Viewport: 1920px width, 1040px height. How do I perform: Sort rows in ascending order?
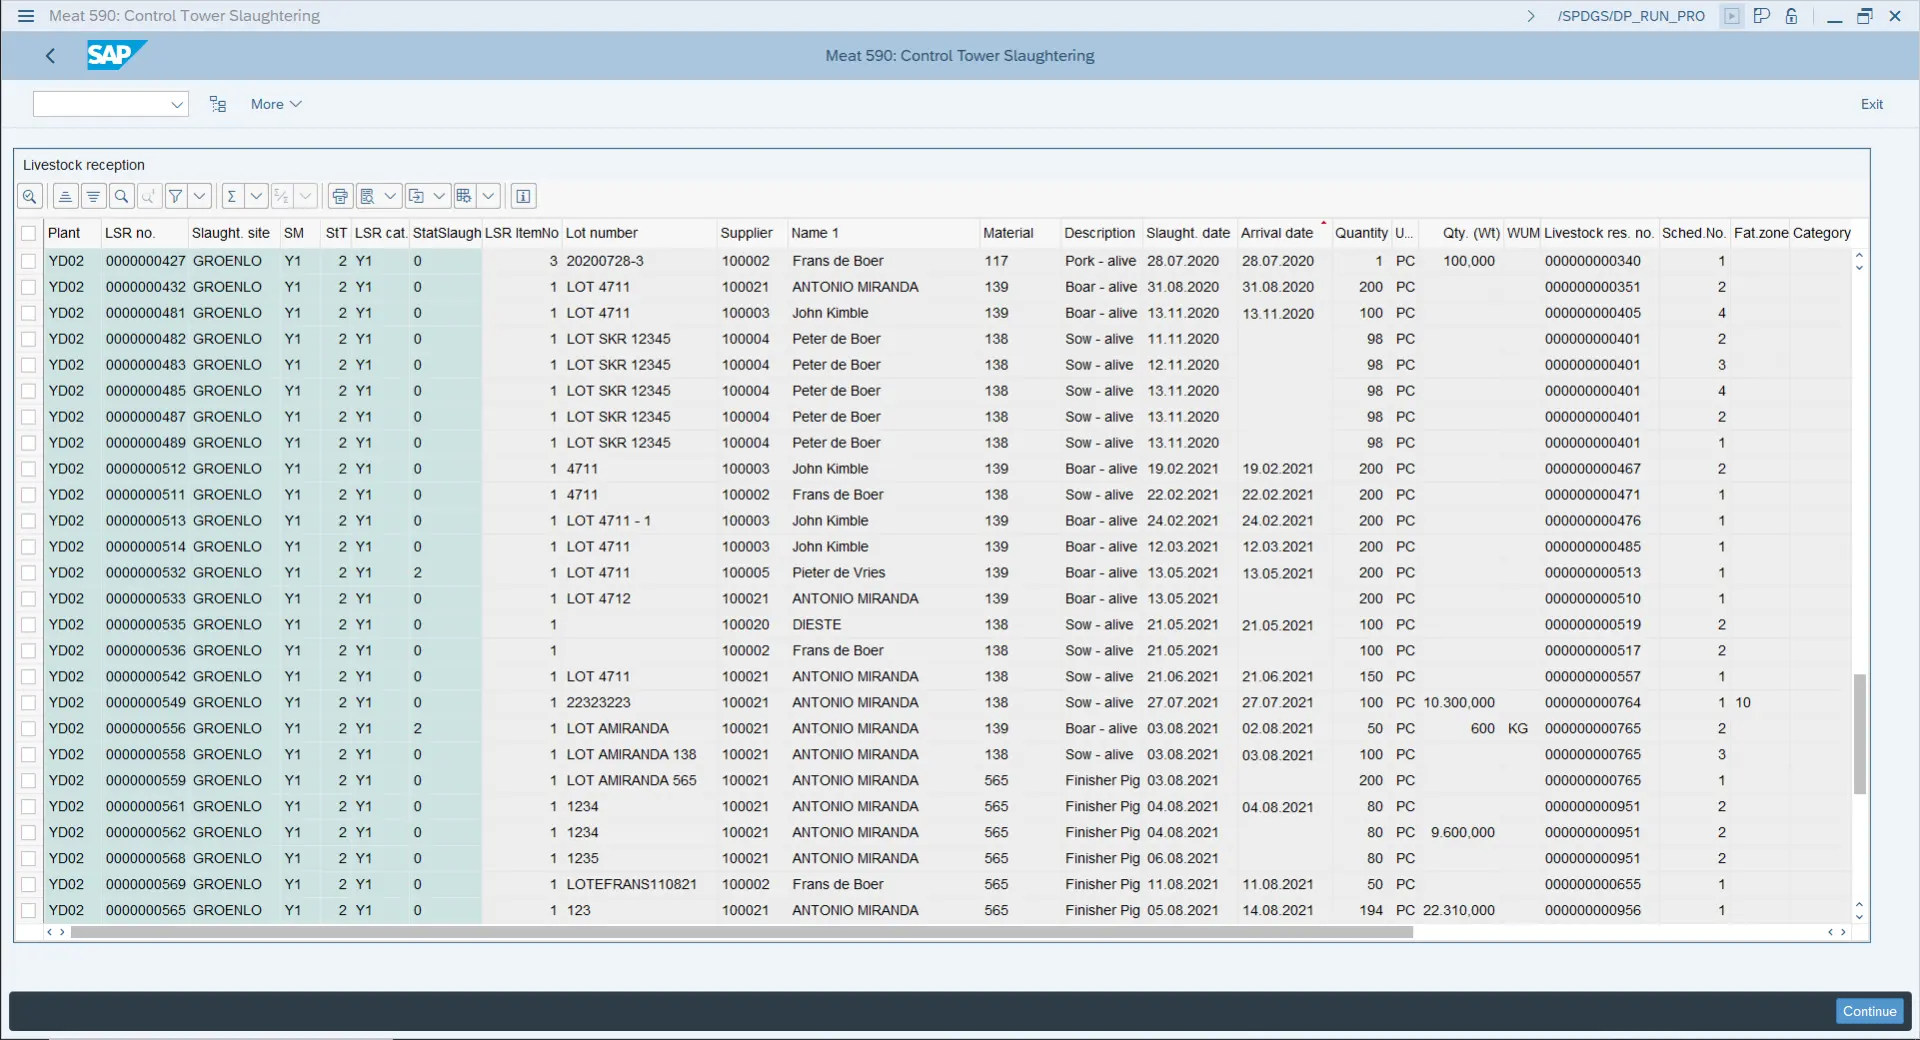[65, 196]
